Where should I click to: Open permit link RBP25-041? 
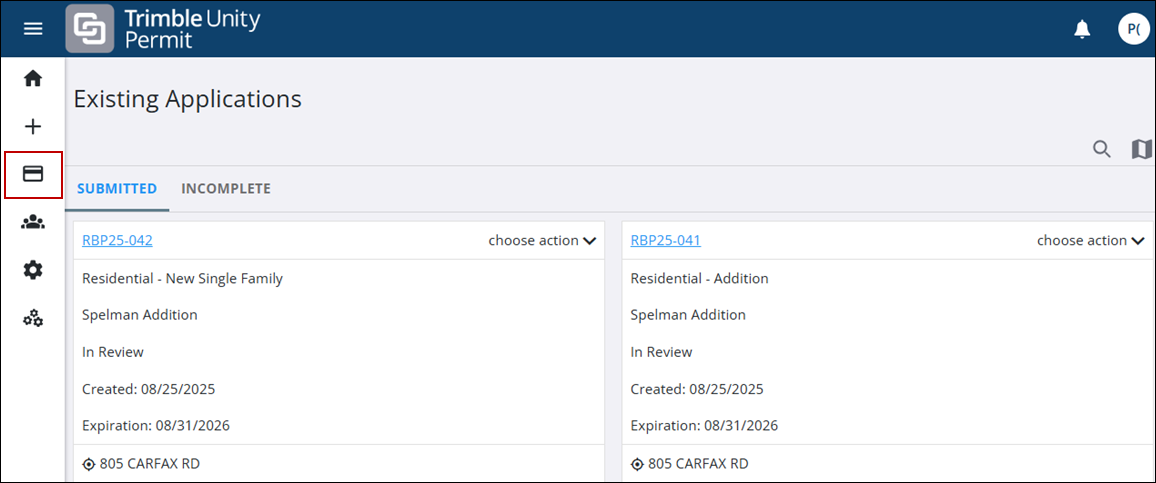665,240
